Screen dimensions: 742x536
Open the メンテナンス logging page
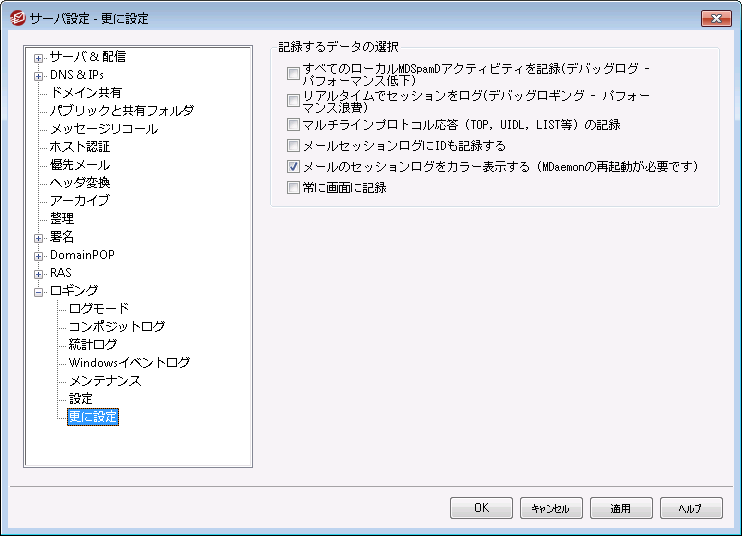tap(105, 381)
